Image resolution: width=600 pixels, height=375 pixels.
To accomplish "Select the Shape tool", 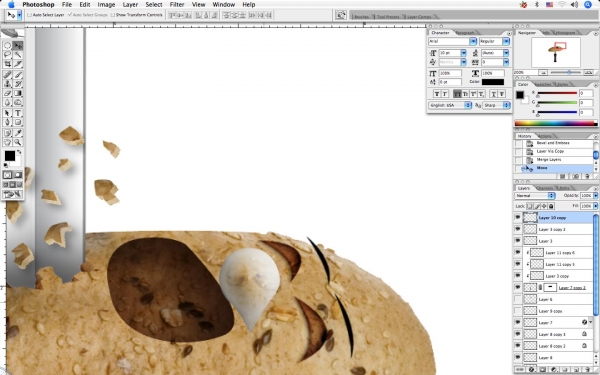I will point(18,122).
